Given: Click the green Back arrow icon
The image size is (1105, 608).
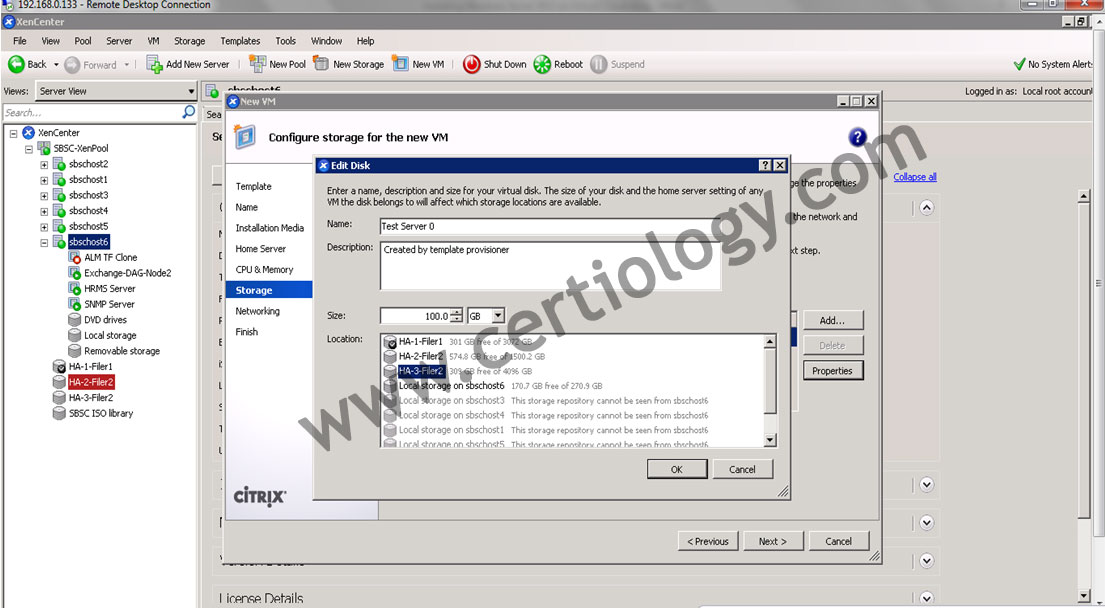Looking at the screenshot, I should pyautogui.click(x=16, y=64).
